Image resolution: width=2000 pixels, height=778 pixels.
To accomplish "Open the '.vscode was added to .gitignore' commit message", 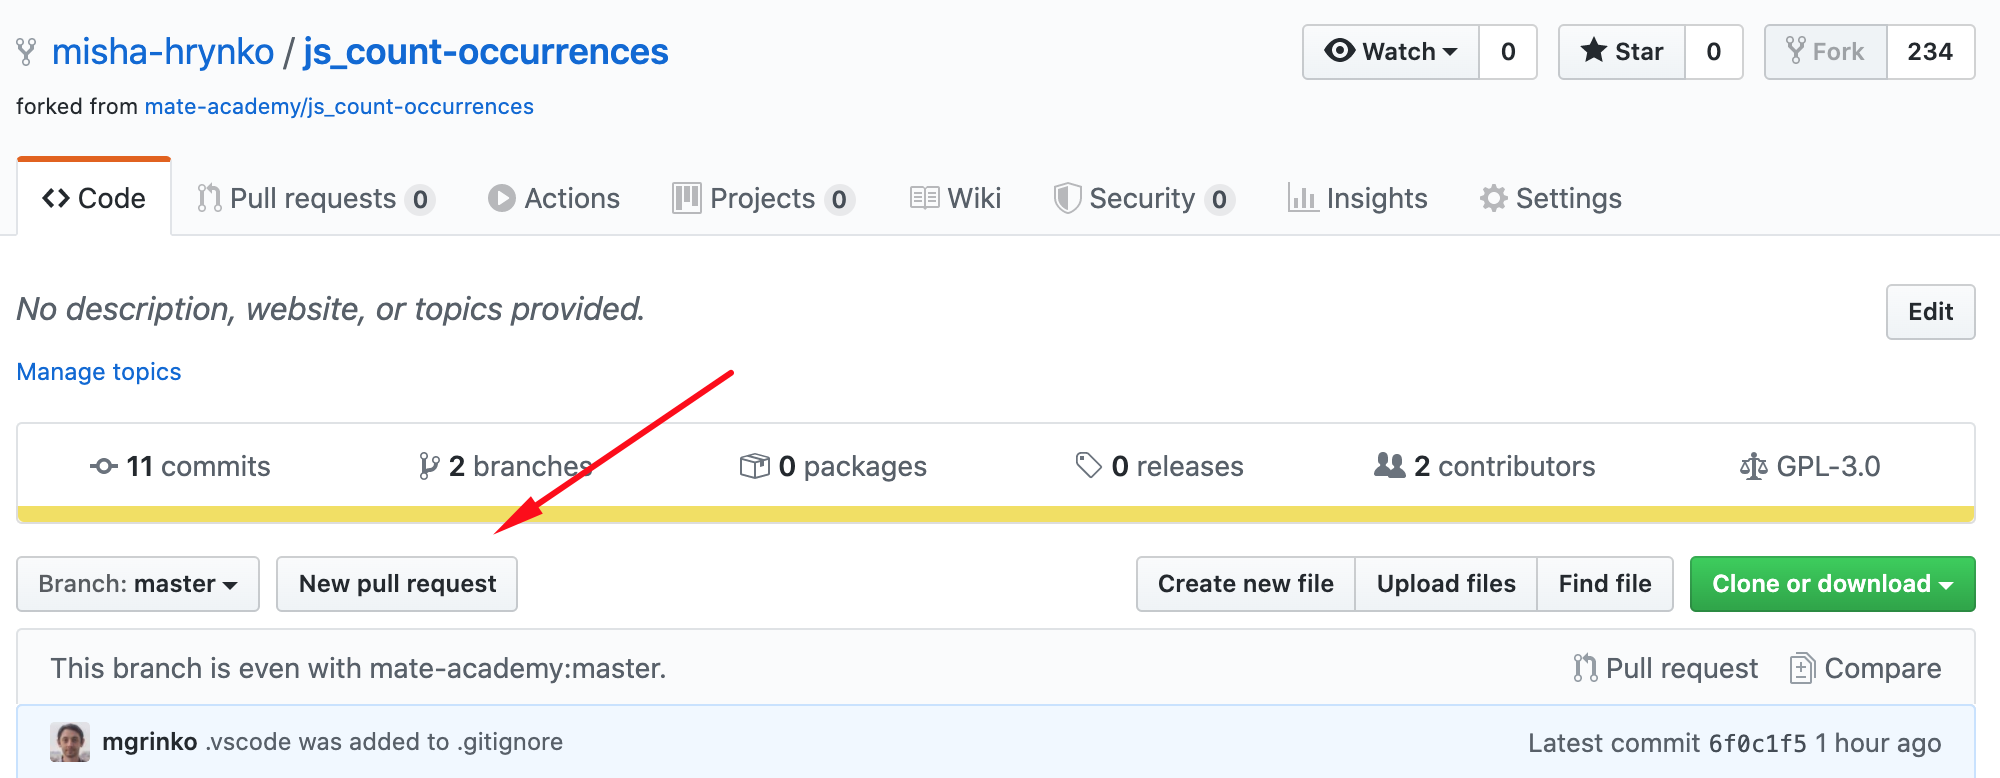I will pos(385,742).
